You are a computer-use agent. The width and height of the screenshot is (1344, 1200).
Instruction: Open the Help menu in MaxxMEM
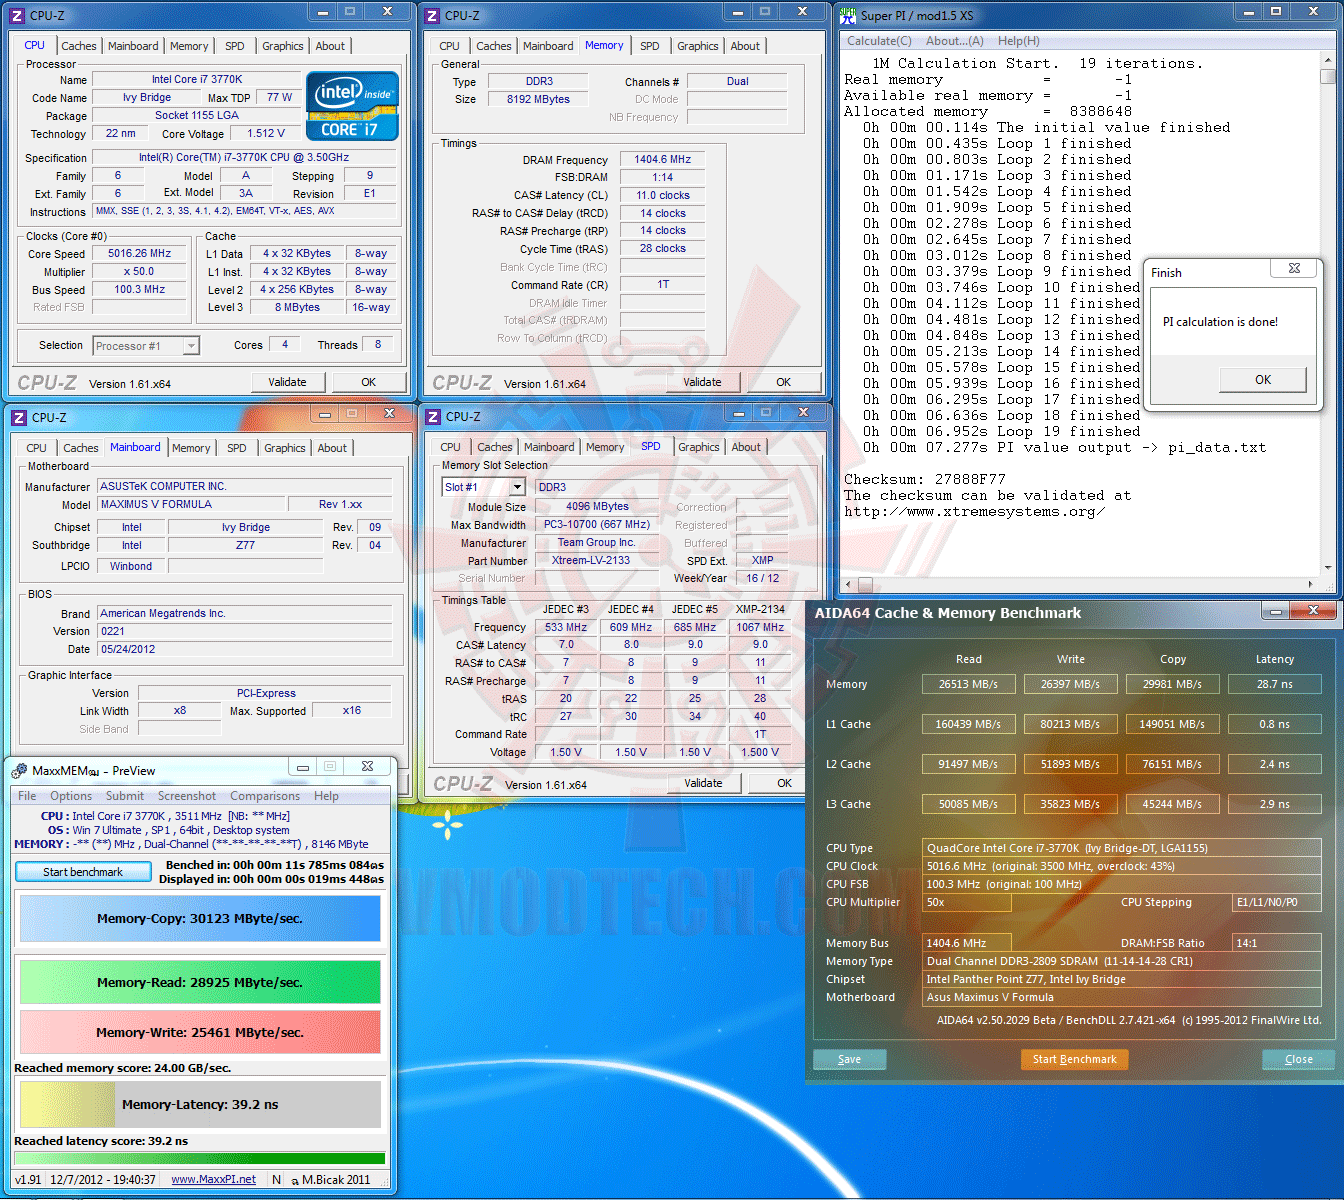326,796
